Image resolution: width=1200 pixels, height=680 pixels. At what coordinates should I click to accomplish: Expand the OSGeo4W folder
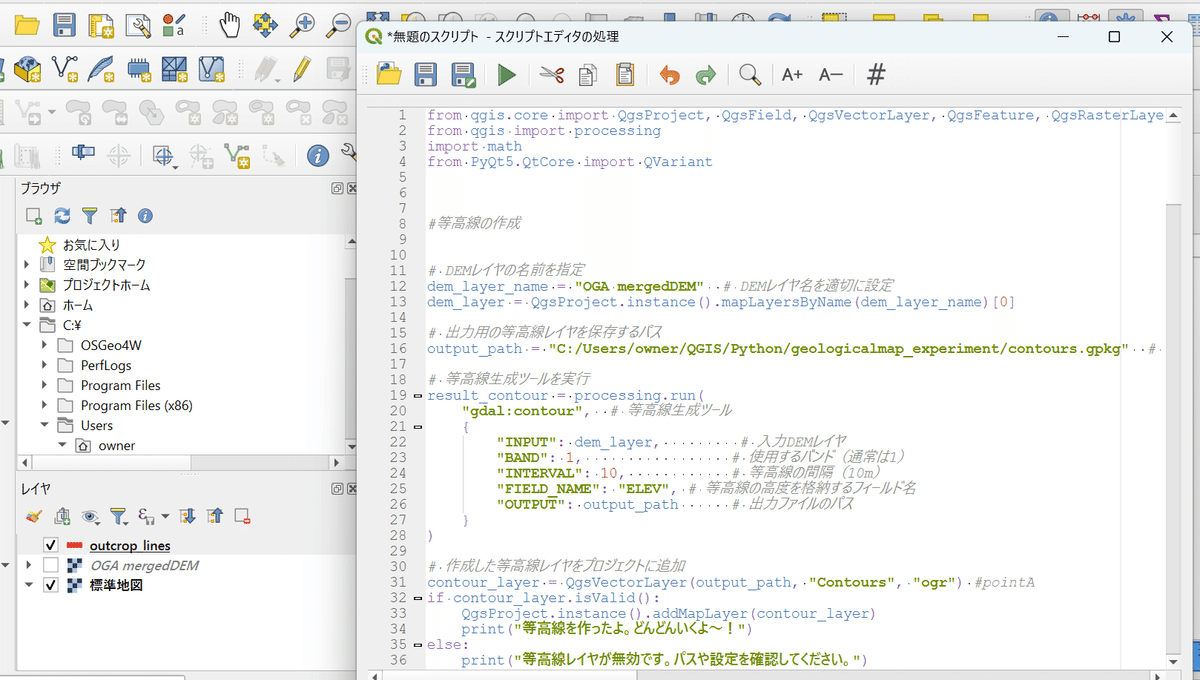click(44, 345)
